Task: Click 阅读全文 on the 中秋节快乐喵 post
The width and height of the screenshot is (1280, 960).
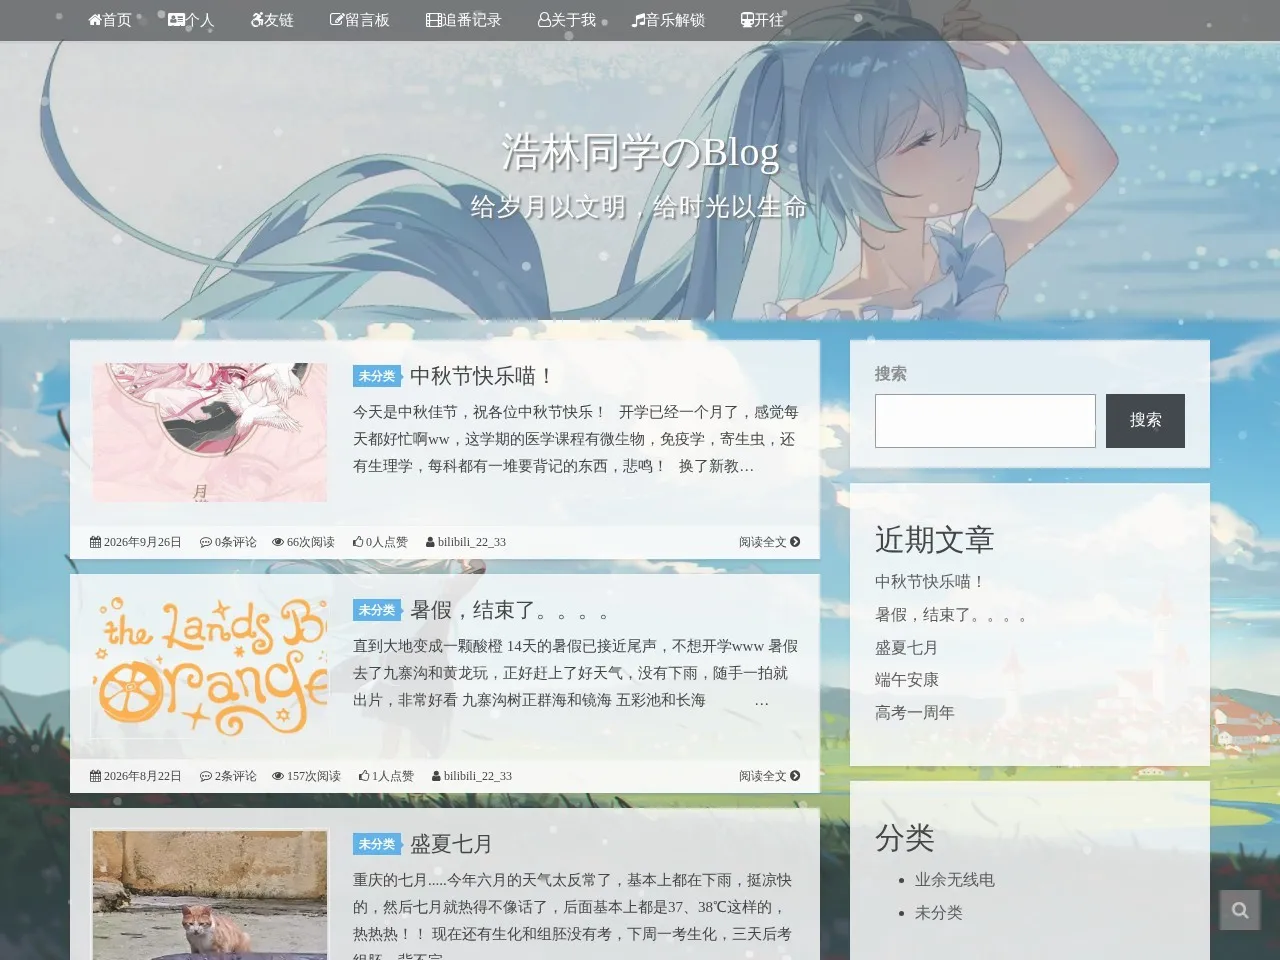Action: [x=763, y=542]
